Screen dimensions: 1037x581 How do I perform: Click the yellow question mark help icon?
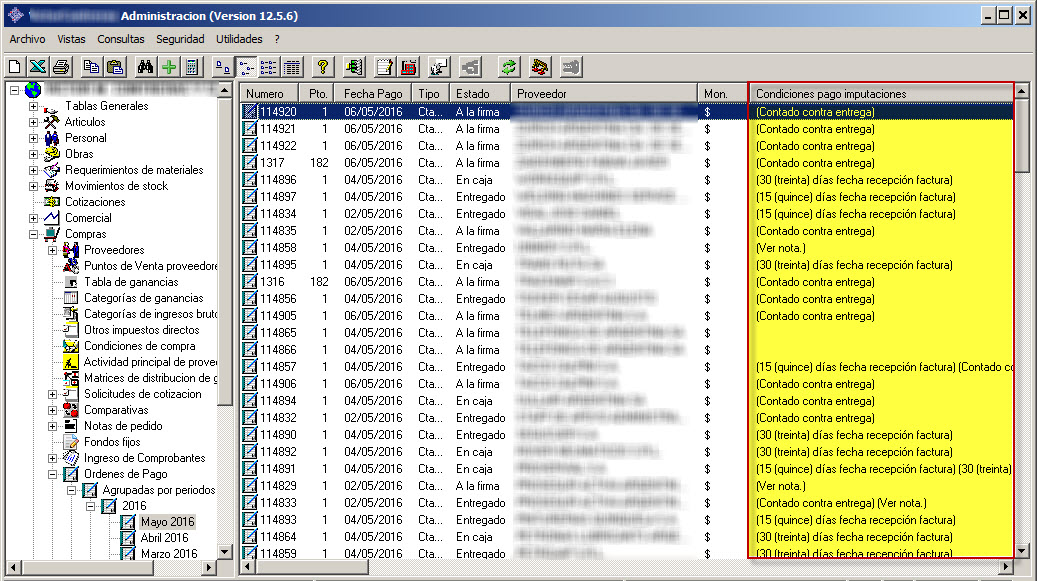point(322,67)
